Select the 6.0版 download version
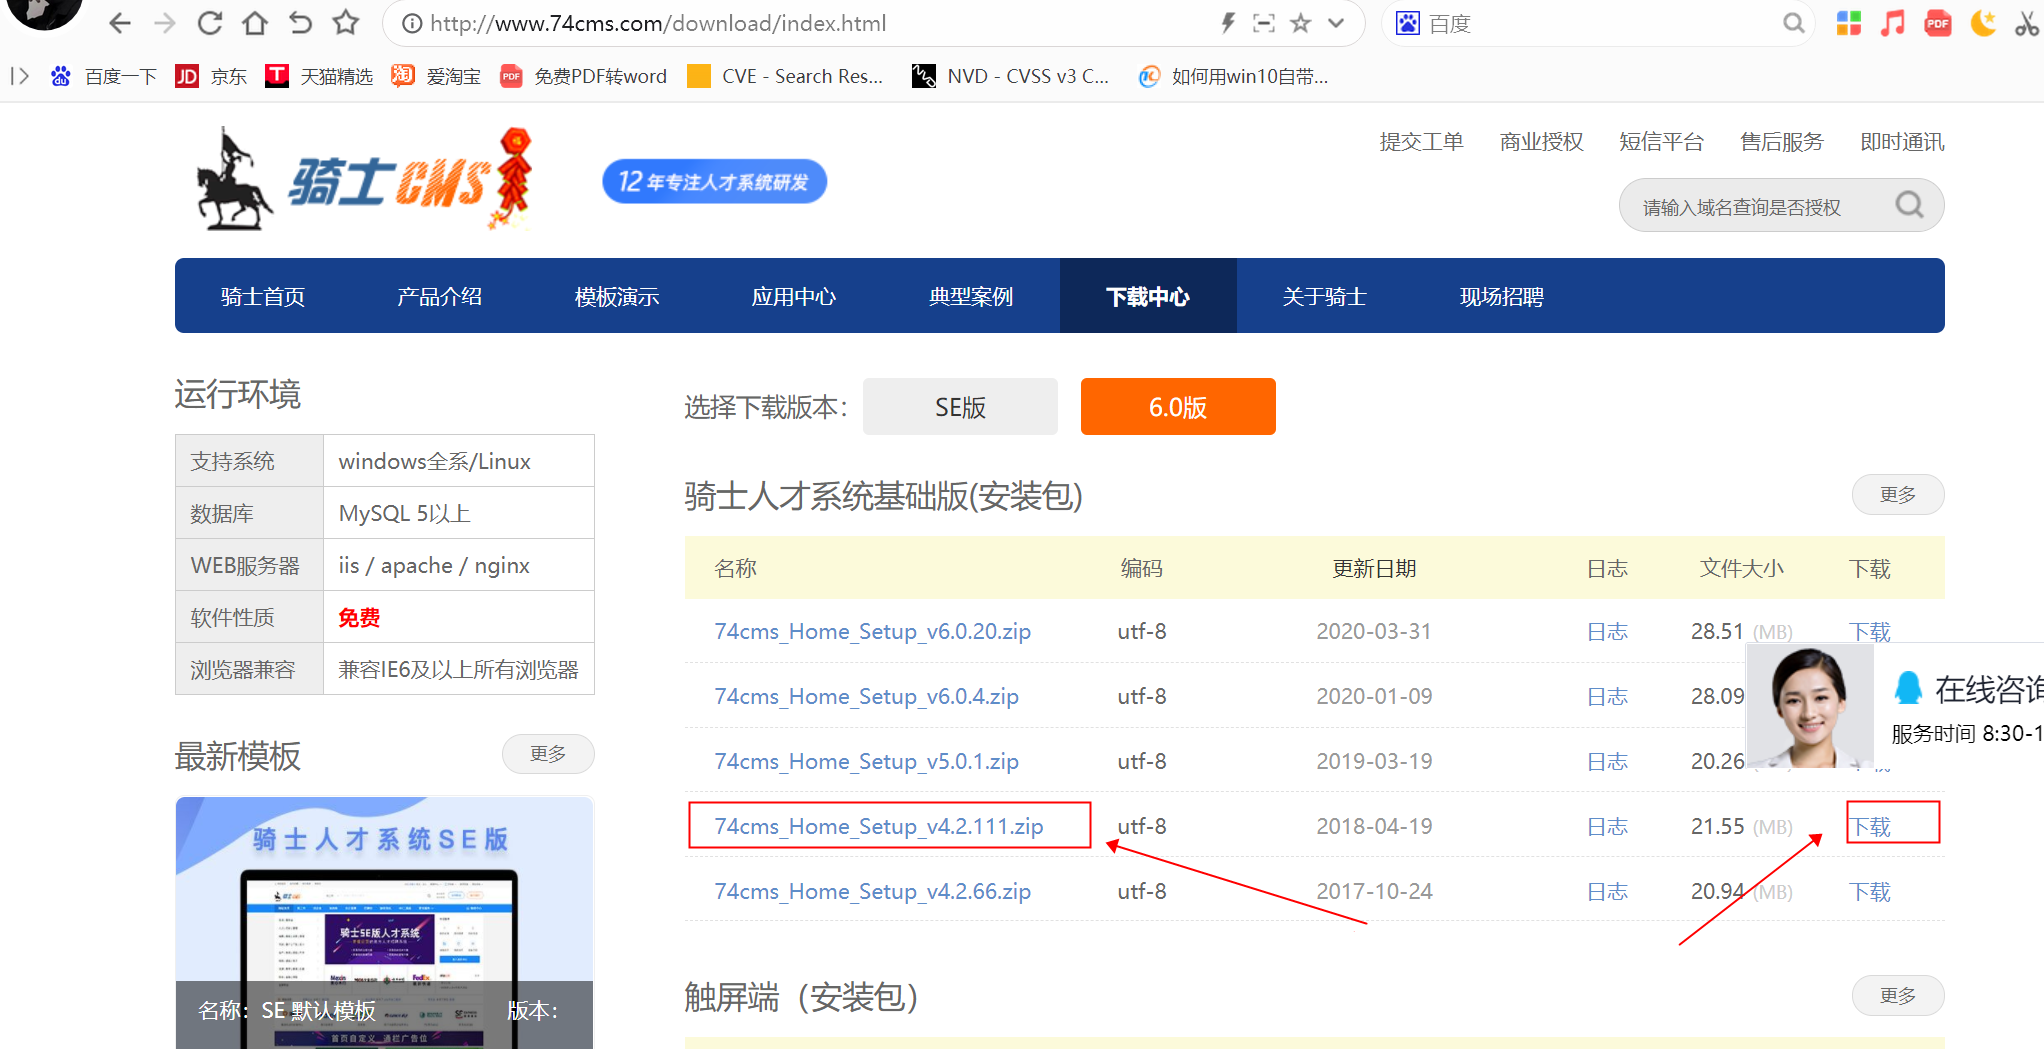Image resolution: width=2044 pixels, height=1049 pixels. pos(1177,406)
